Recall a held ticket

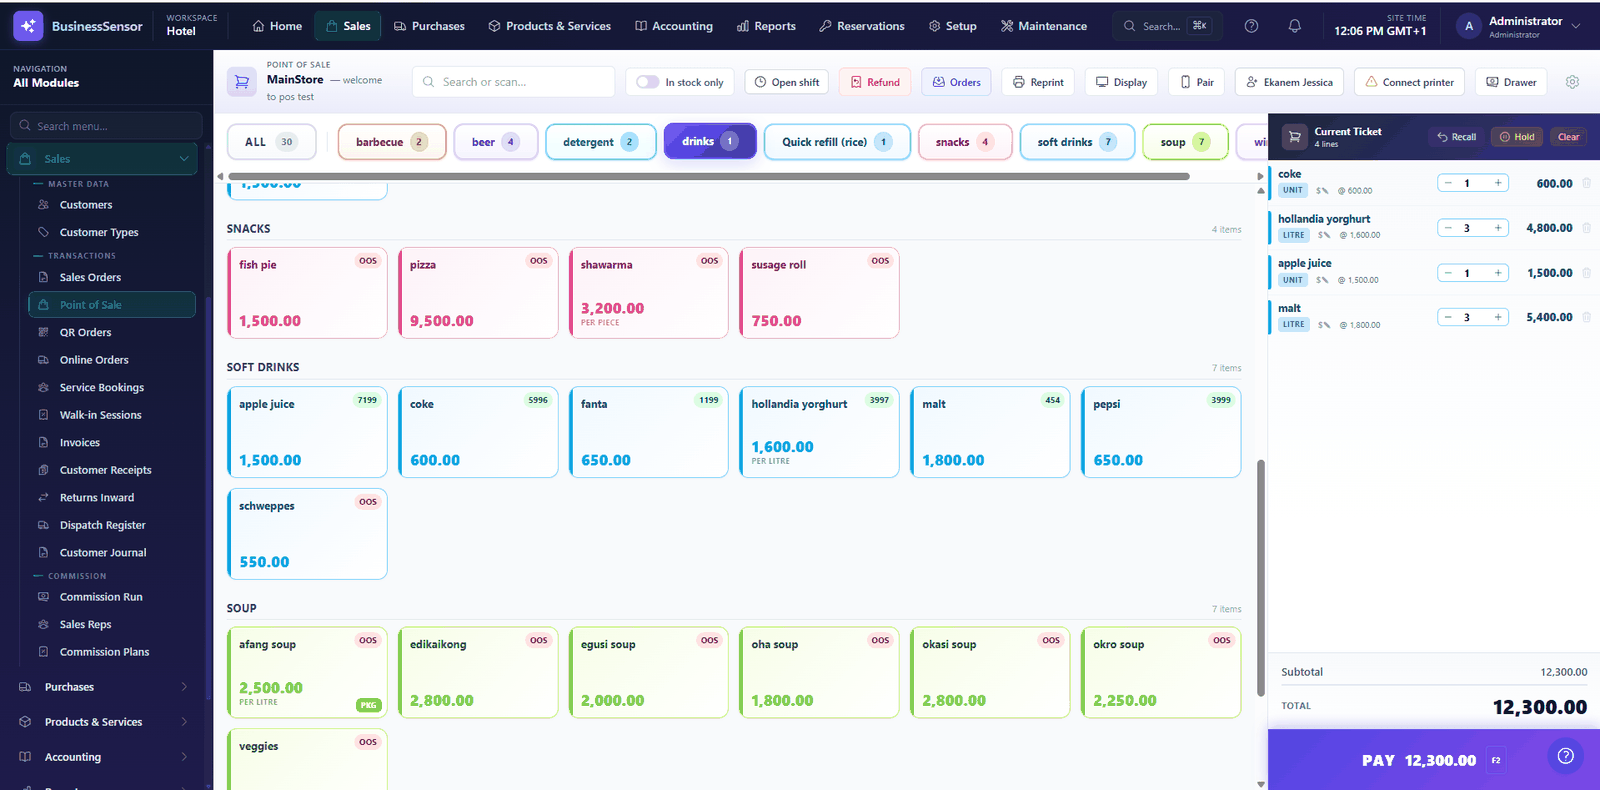[1456, 137]
